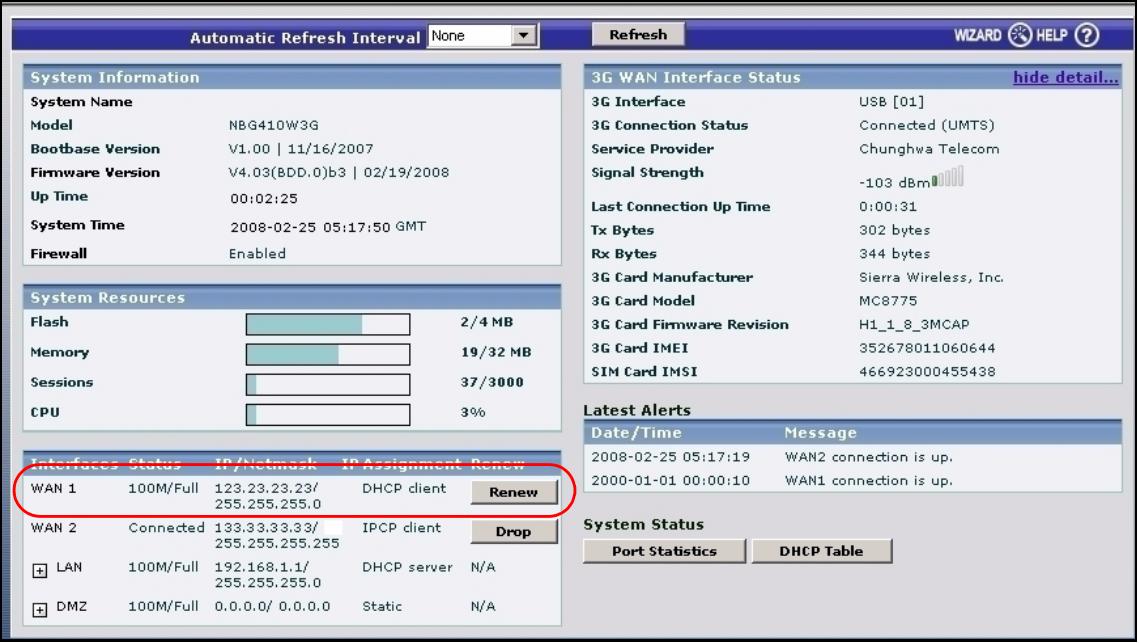
Task: Open the Wizard icon
Action: click(x=1019, y=35)
